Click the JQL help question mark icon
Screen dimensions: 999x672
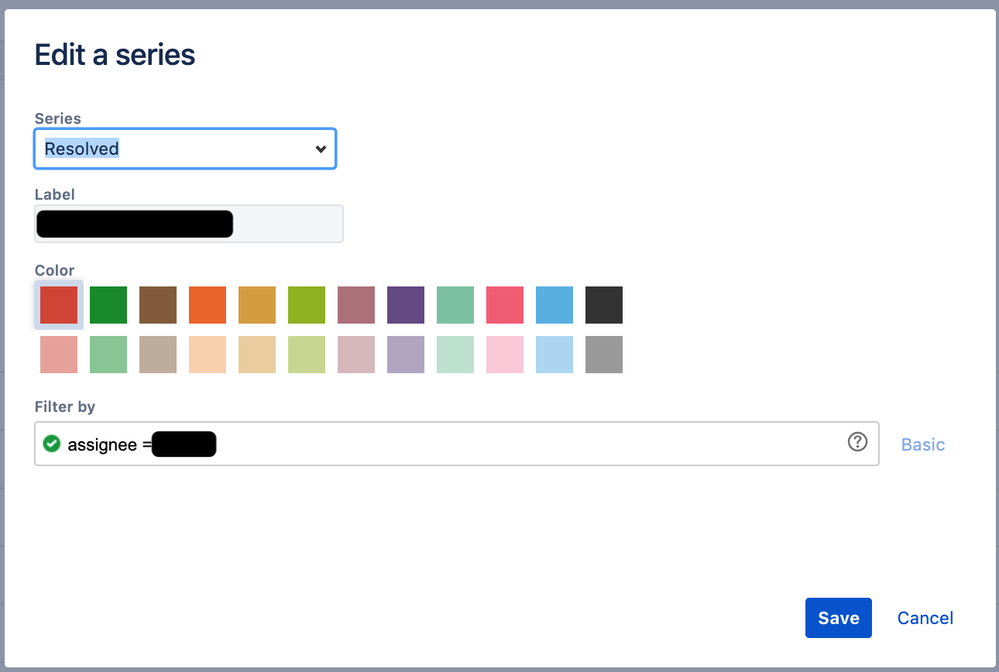tap(857, 443)
